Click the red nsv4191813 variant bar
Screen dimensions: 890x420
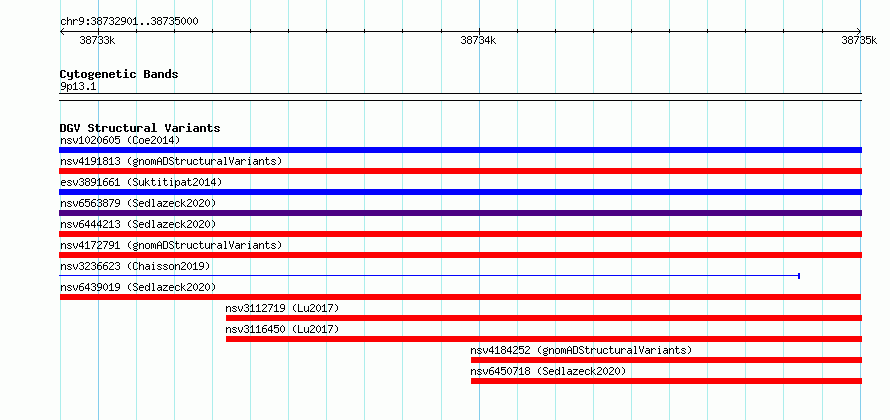[x=460, y=171]
